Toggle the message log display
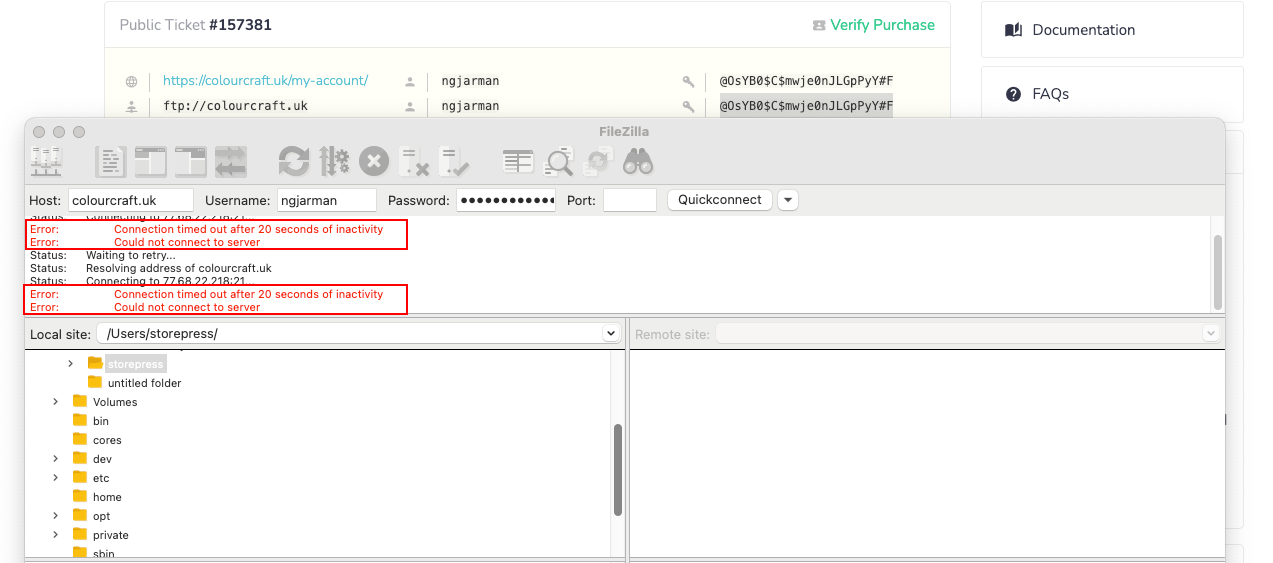This screenshot has height=563, width=1273. (x=110, y=161)
